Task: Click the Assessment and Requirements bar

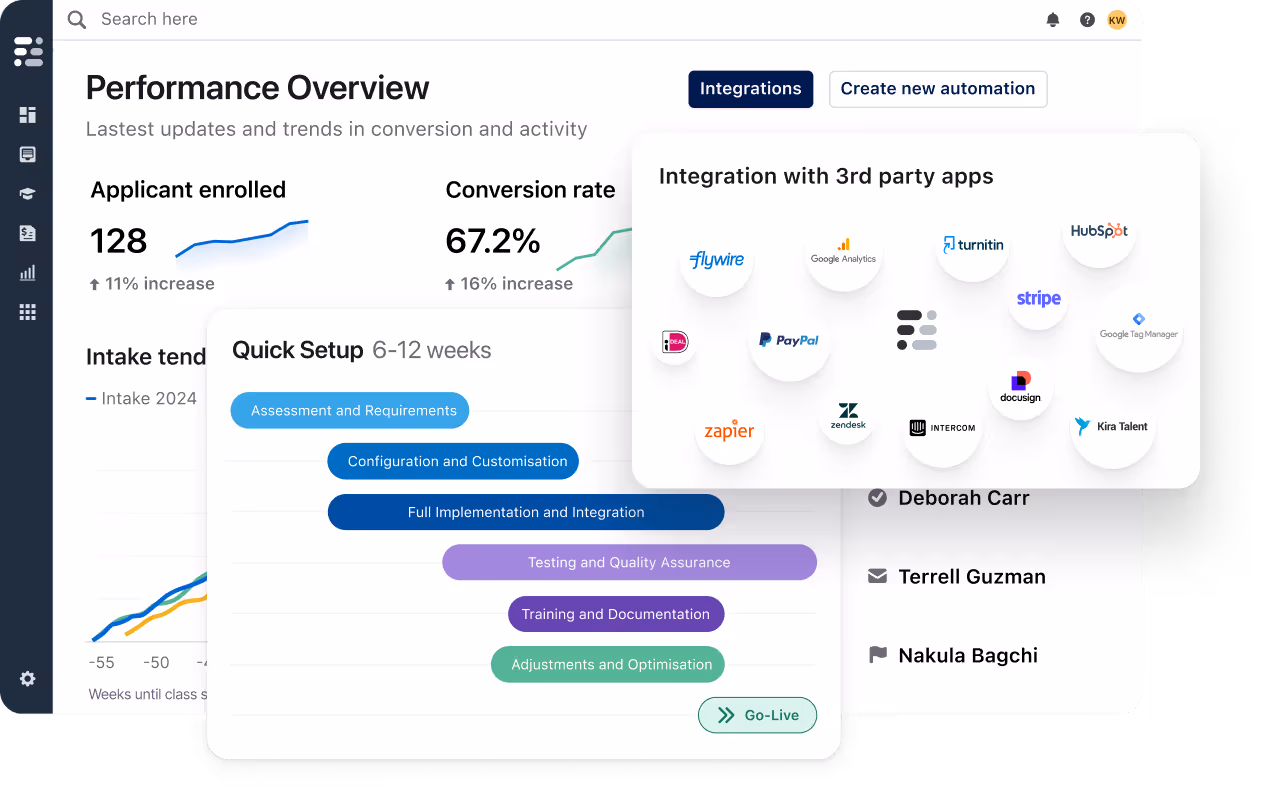Action: [x=350, y=410]
